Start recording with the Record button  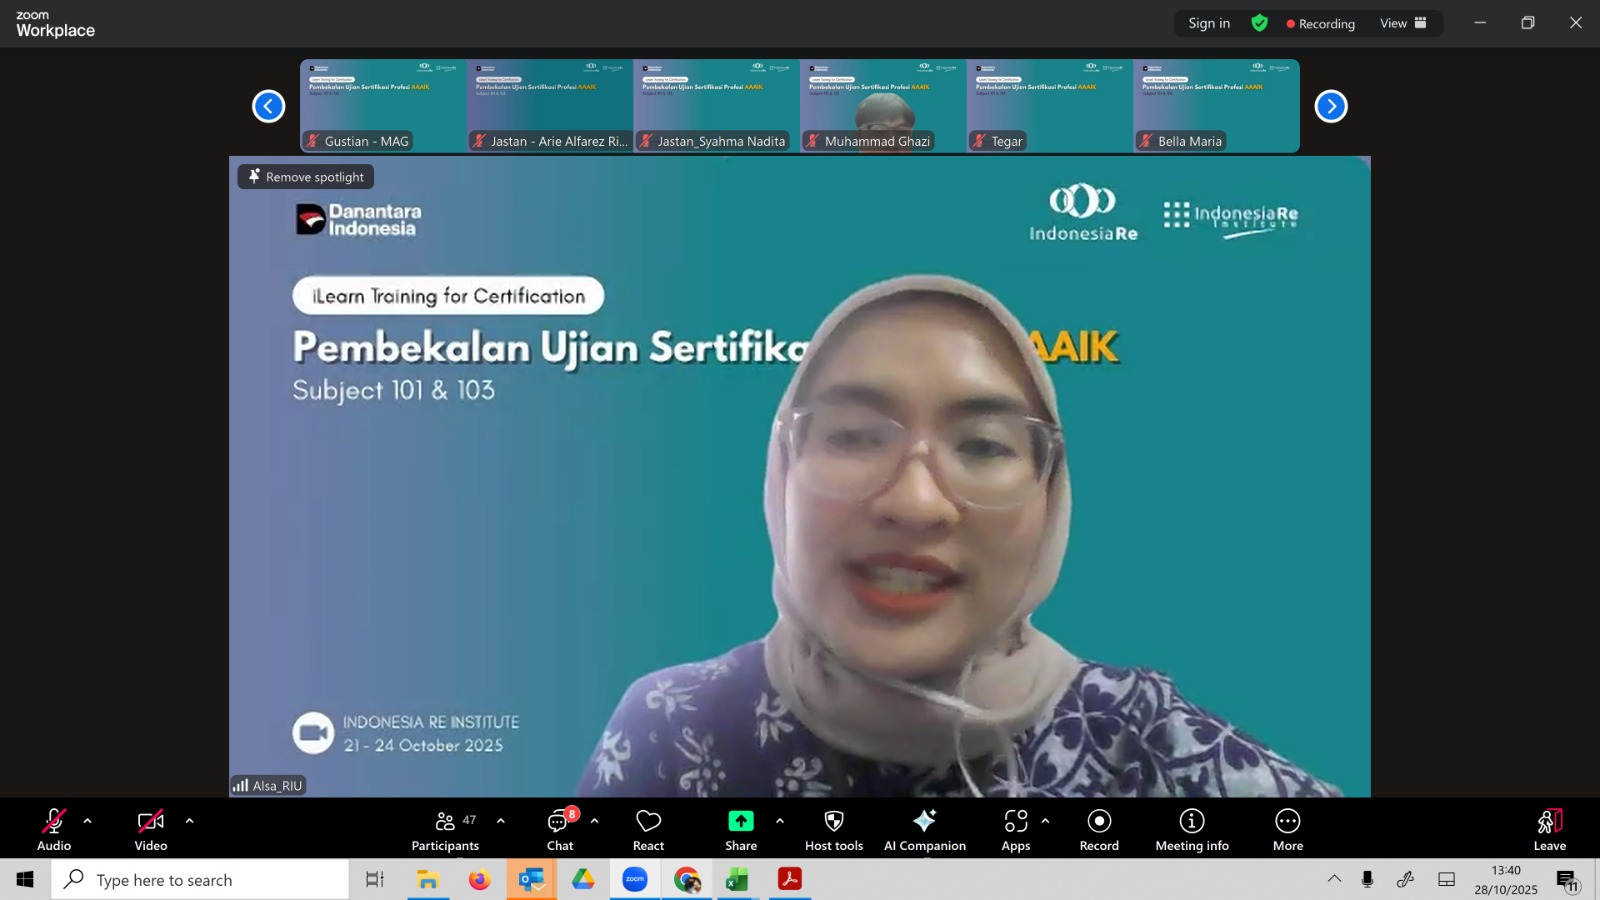(x=1099, y=830)
